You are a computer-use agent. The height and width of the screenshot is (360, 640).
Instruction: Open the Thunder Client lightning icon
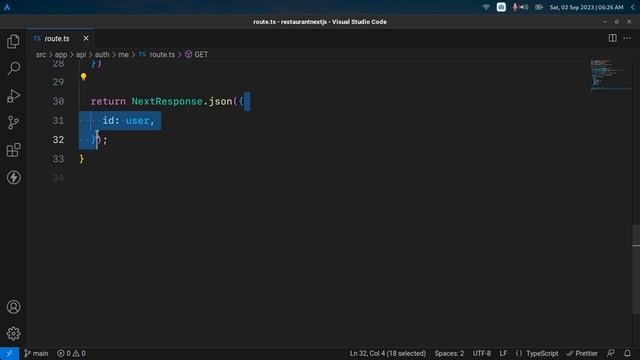click(x=13, y=177)
